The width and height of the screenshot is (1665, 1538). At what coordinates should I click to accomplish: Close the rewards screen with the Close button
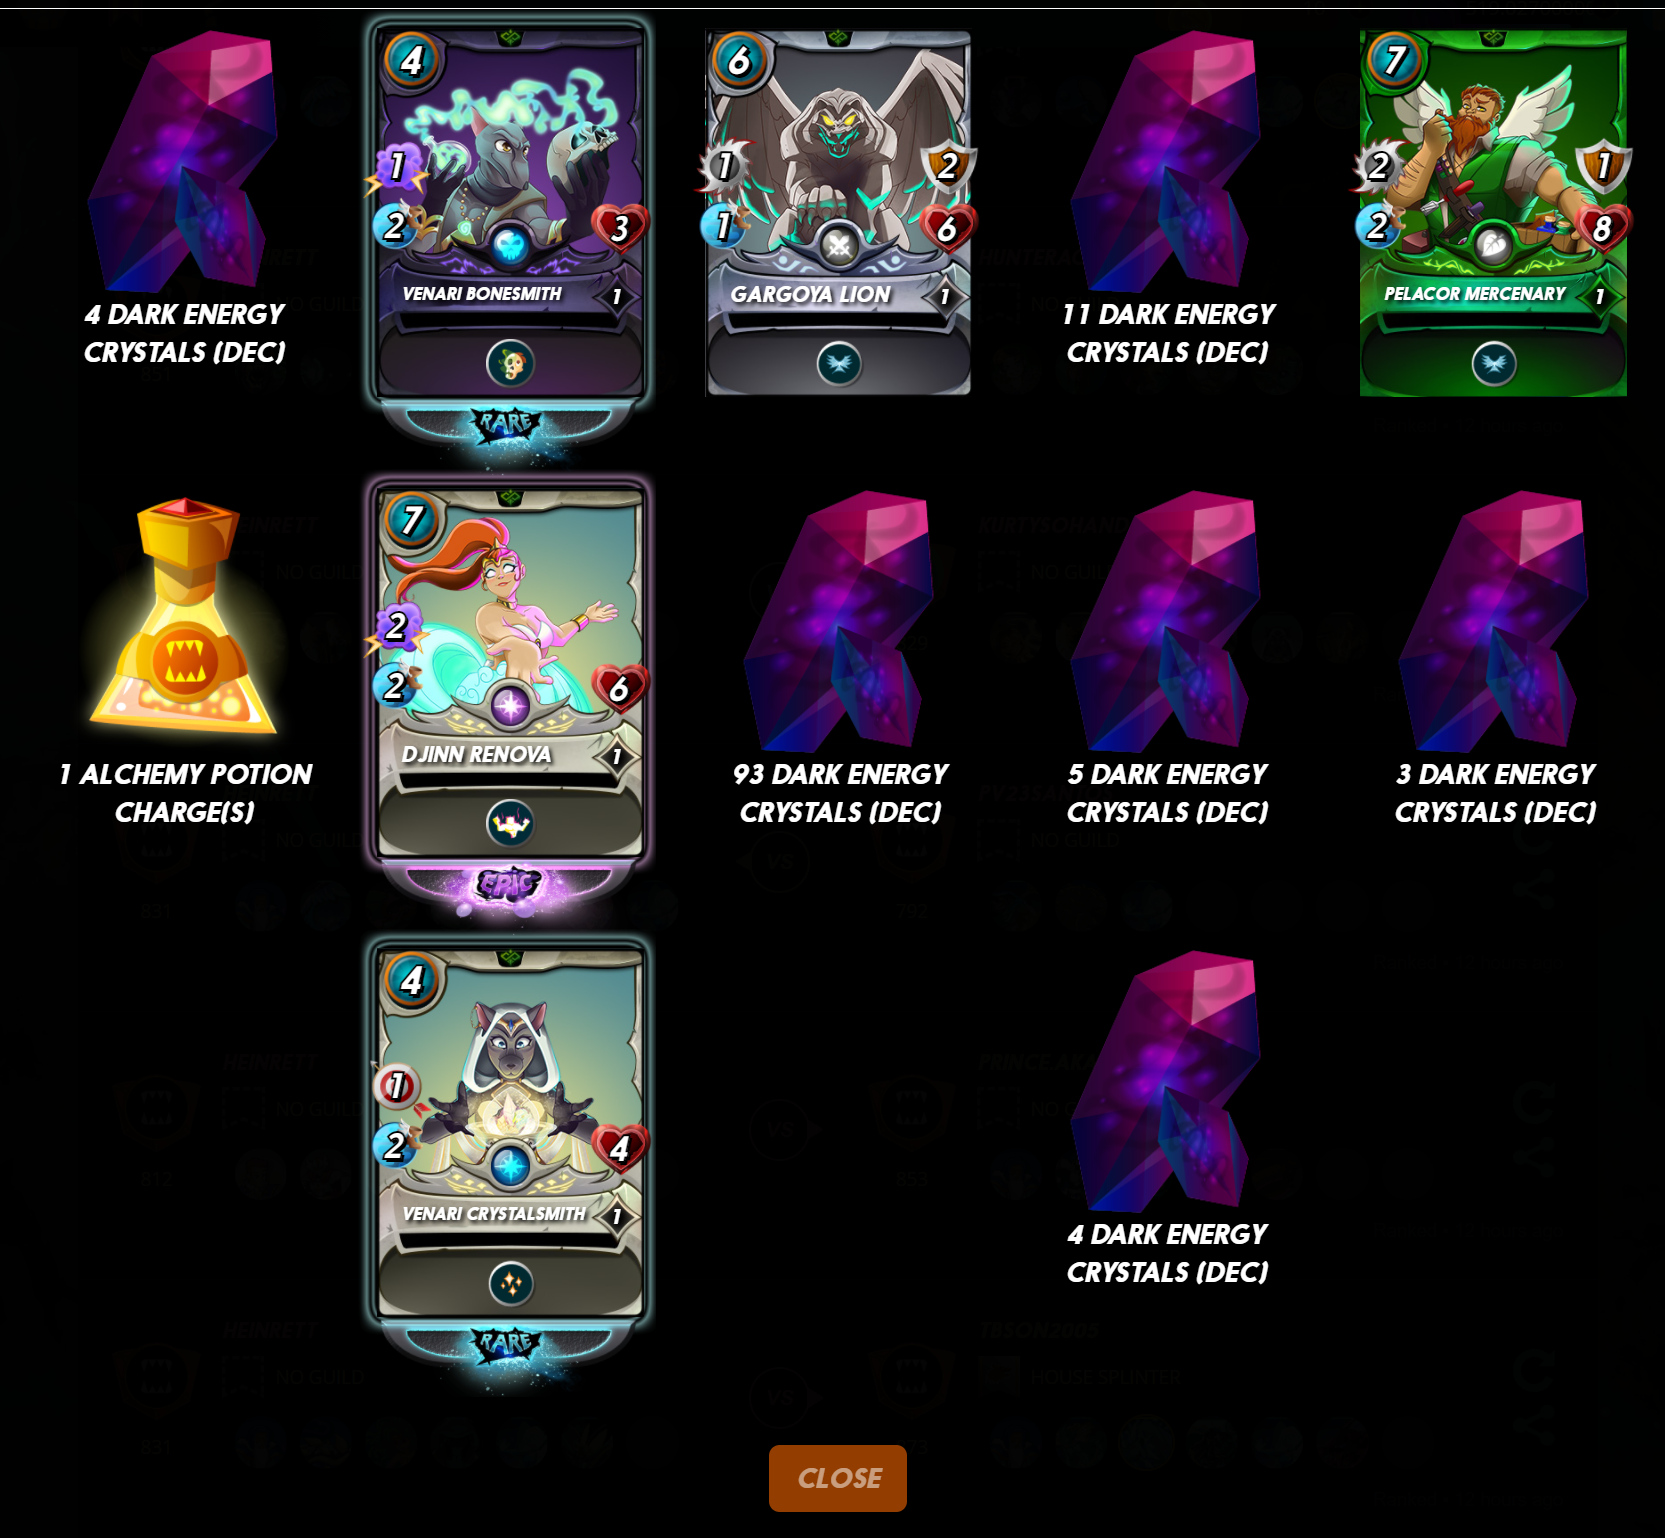pyautogui.click(x=838, y=1478)
